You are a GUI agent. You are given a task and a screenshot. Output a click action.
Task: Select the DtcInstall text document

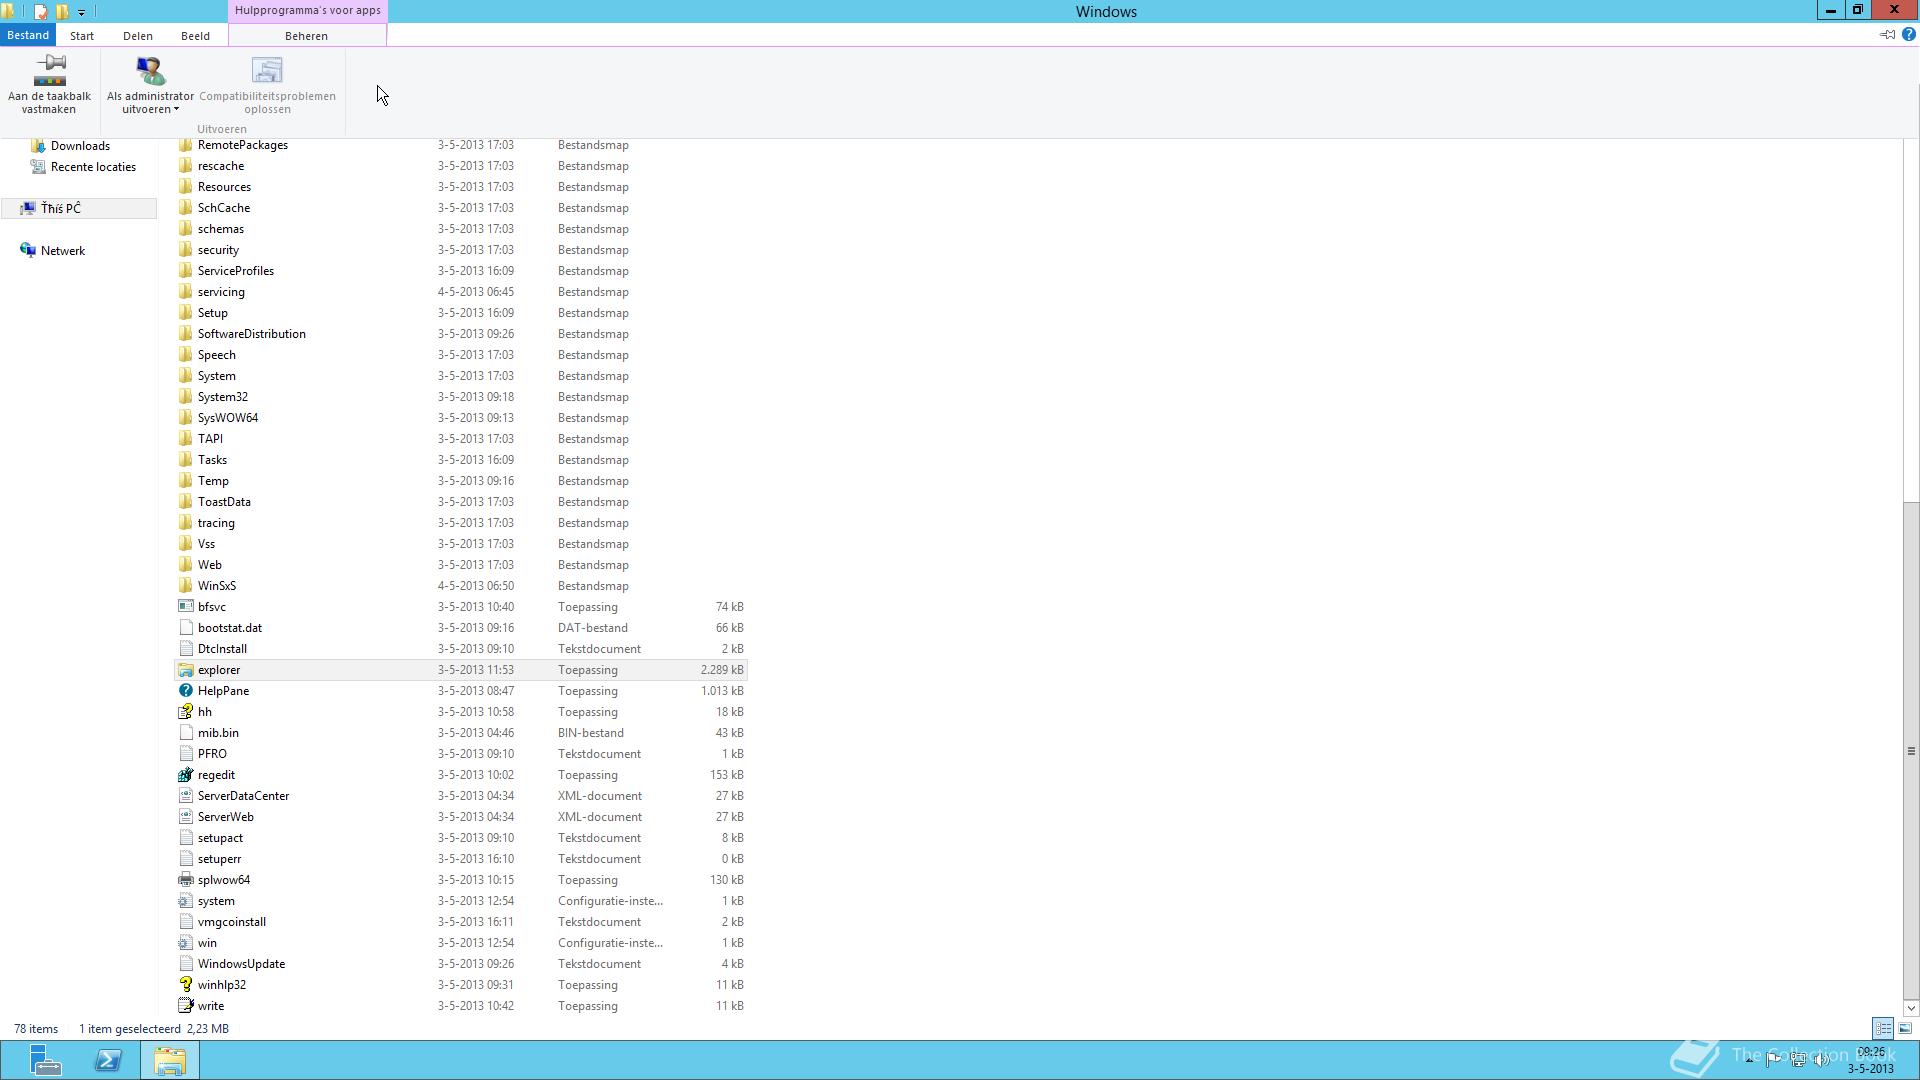click(461, 649)
